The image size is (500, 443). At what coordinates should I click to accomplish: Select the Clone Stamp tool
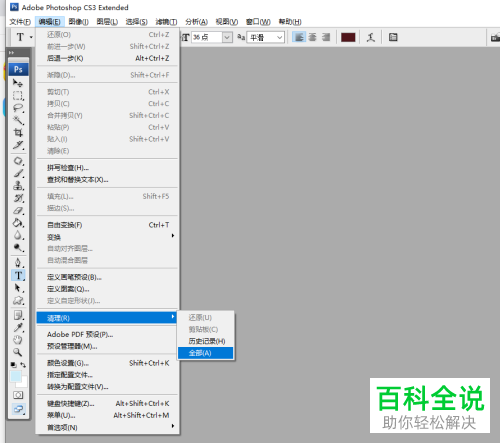[18, 186]
